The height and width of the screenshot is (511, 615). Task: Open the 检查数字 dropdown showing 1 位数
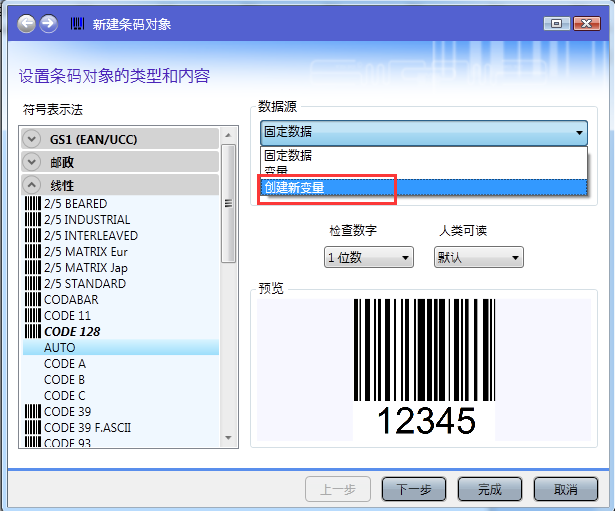click(x=369, y=257)
